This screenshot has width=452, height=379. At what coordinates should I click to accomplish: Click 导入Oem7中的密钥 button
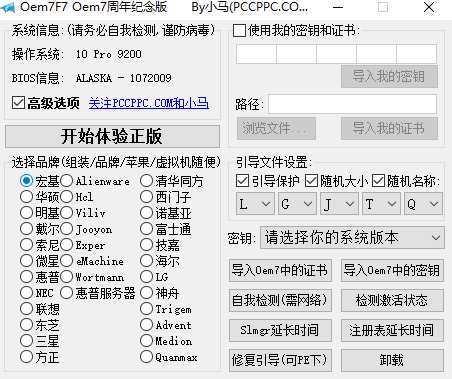(x=392, y=270)
